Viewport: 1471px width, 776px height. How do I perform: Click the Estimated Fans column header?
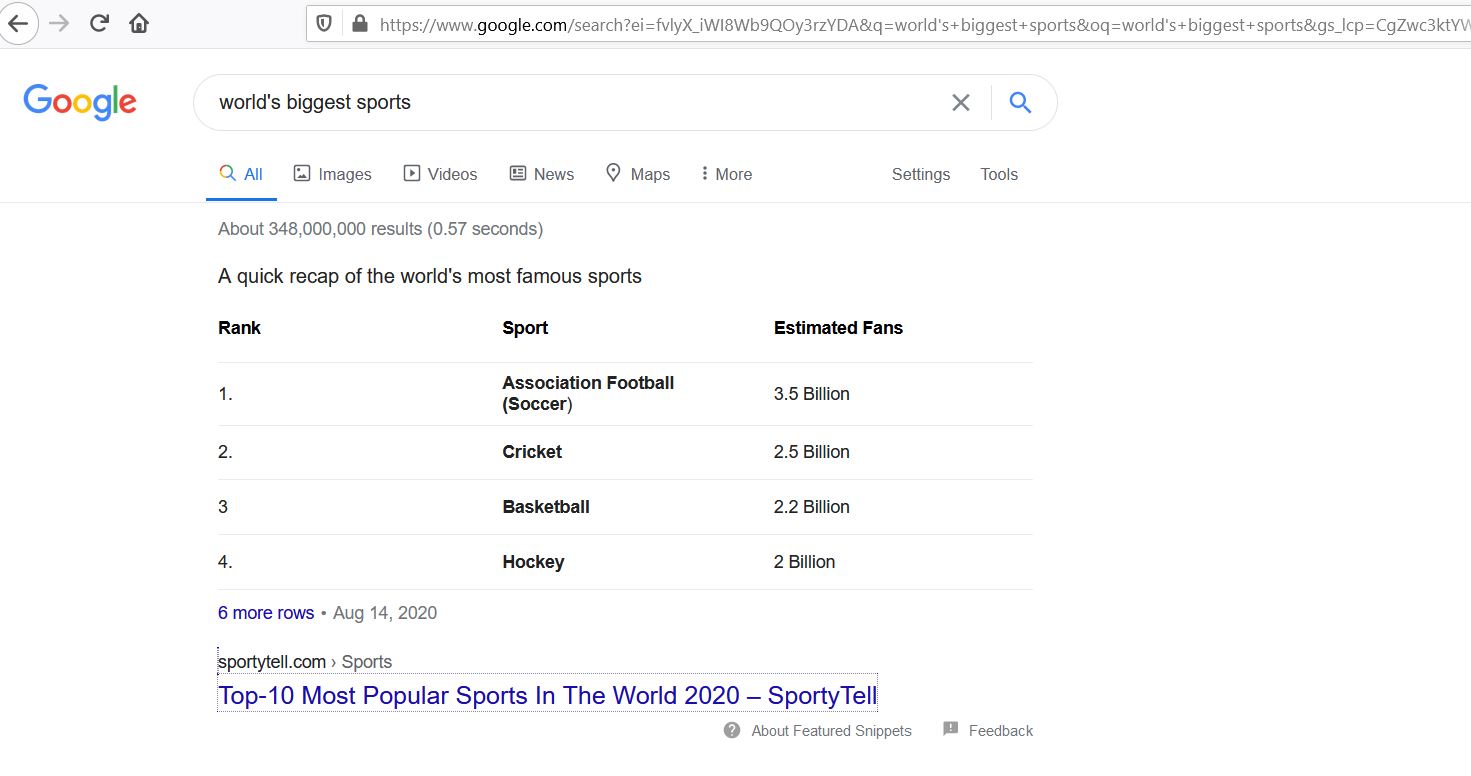[838, 328]
